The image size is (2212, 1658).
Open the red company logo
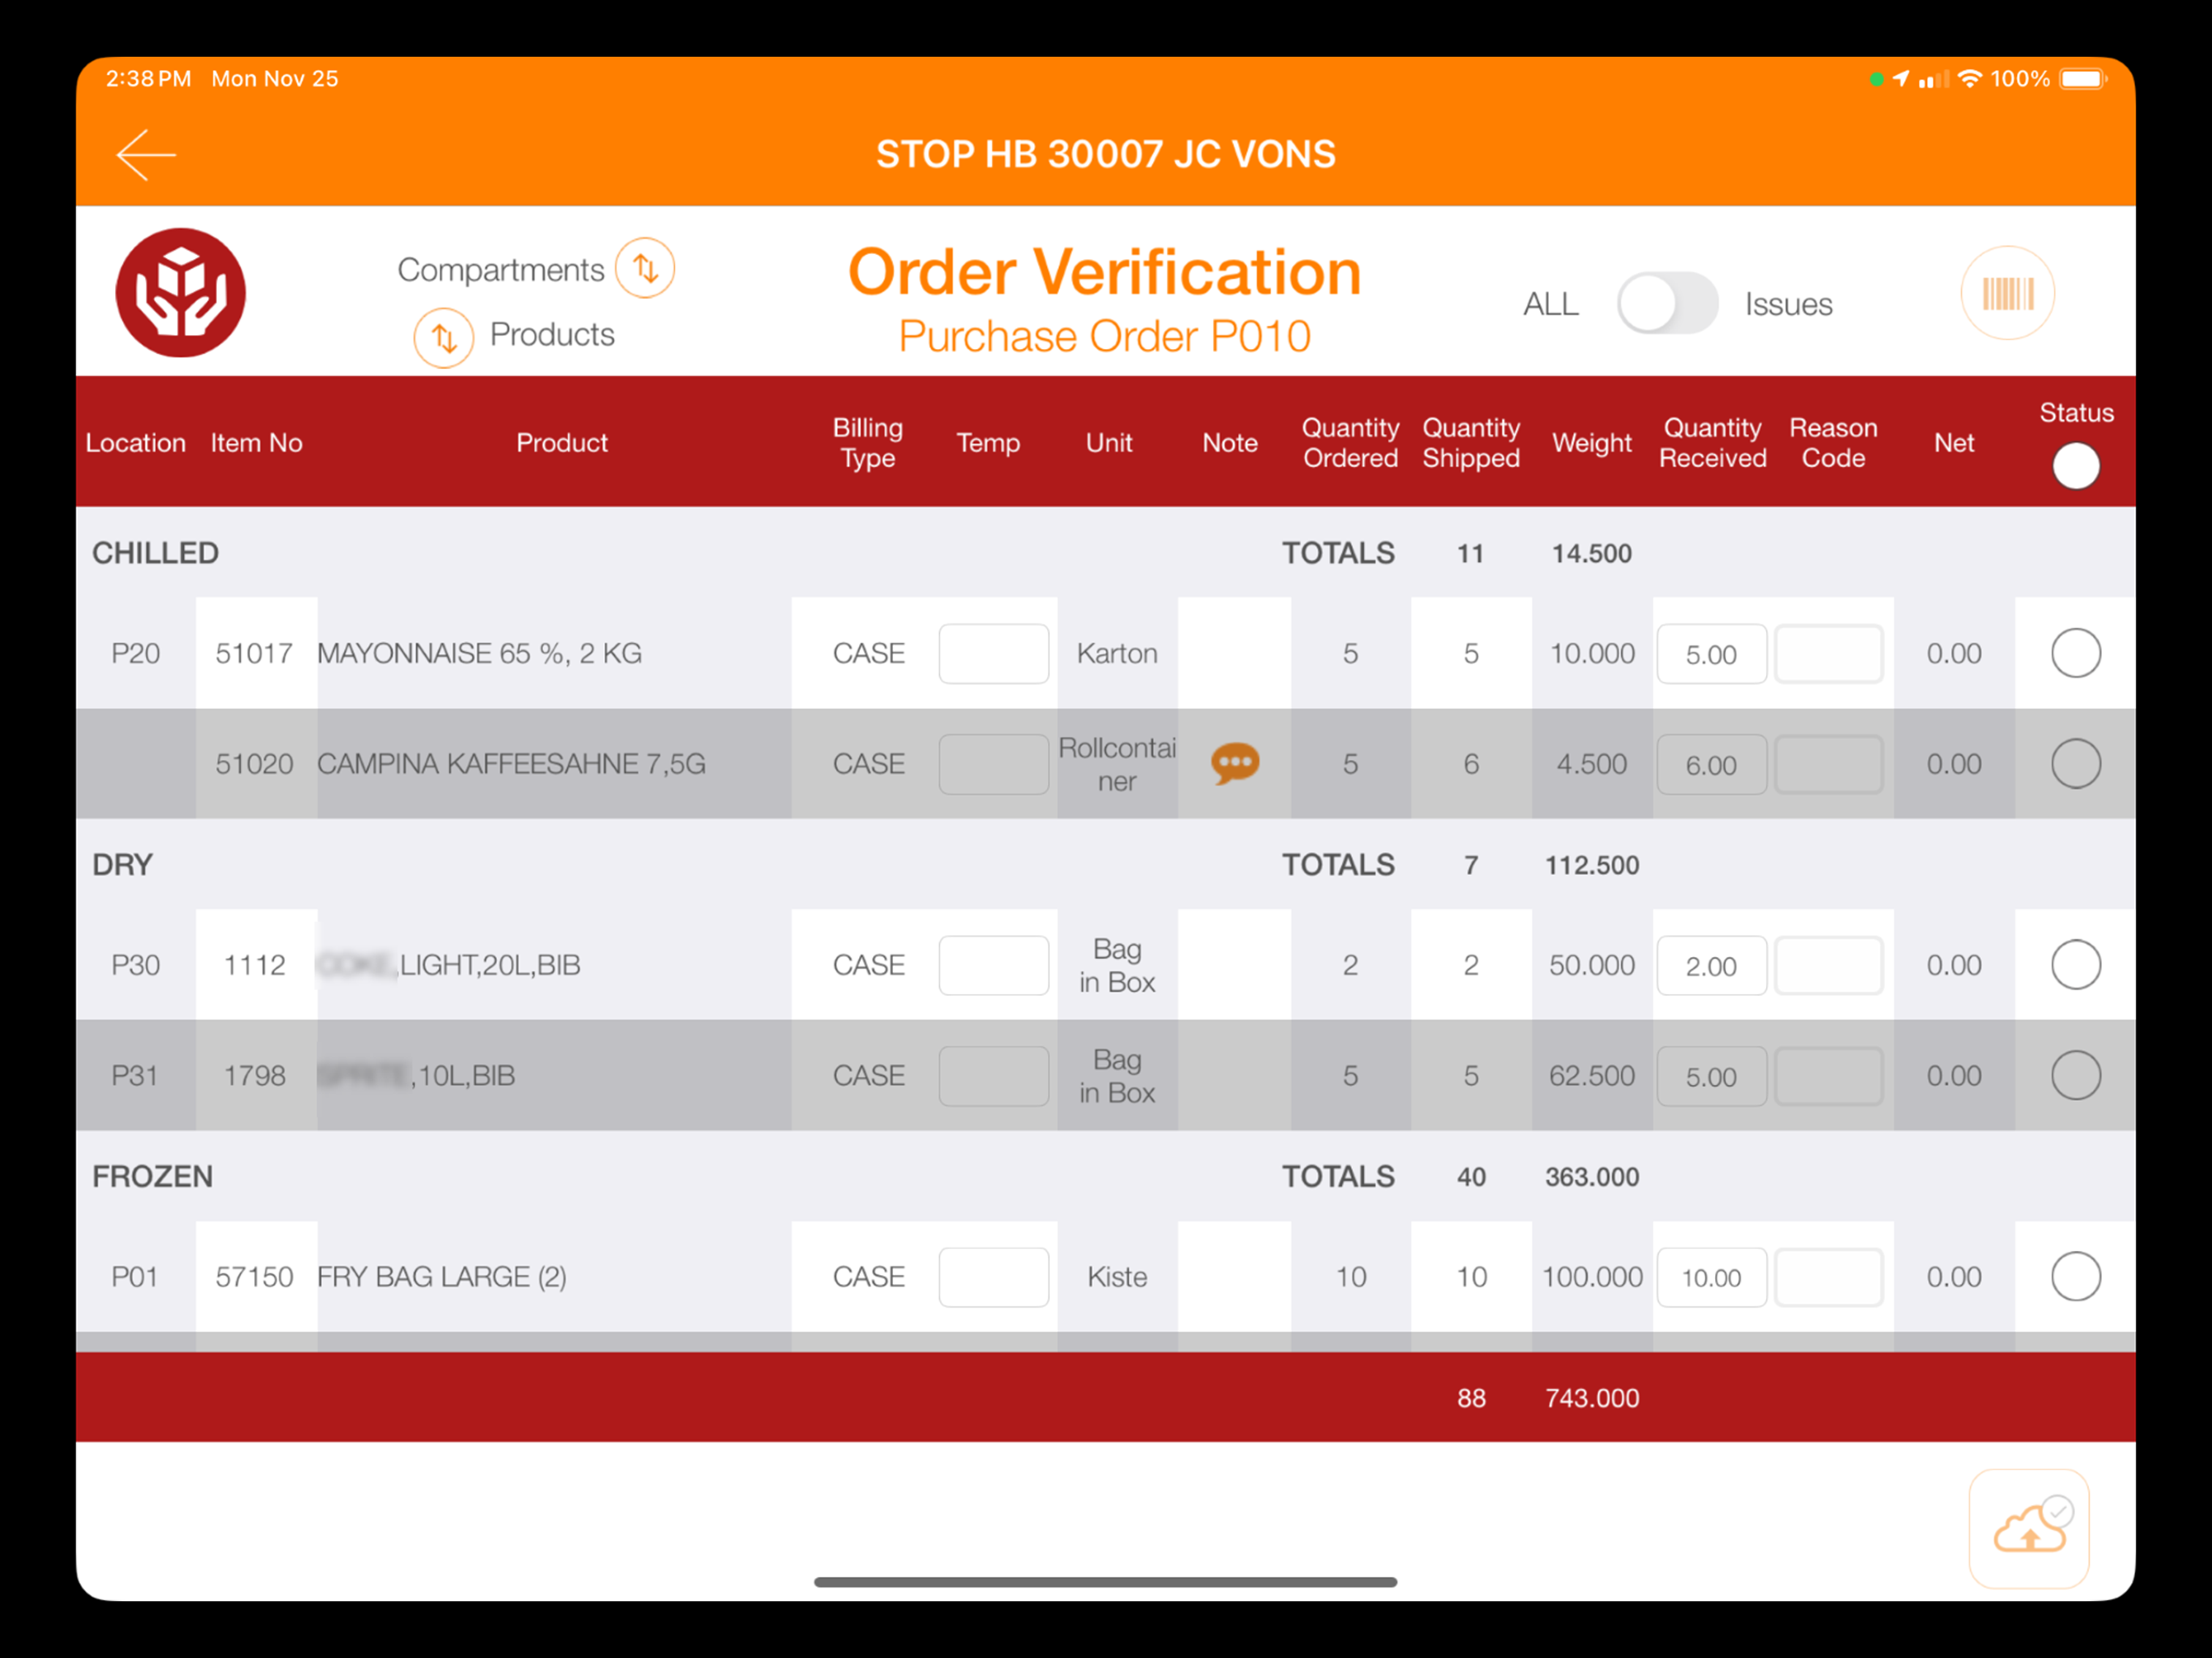pyautogui.click(x=181, y=293)
